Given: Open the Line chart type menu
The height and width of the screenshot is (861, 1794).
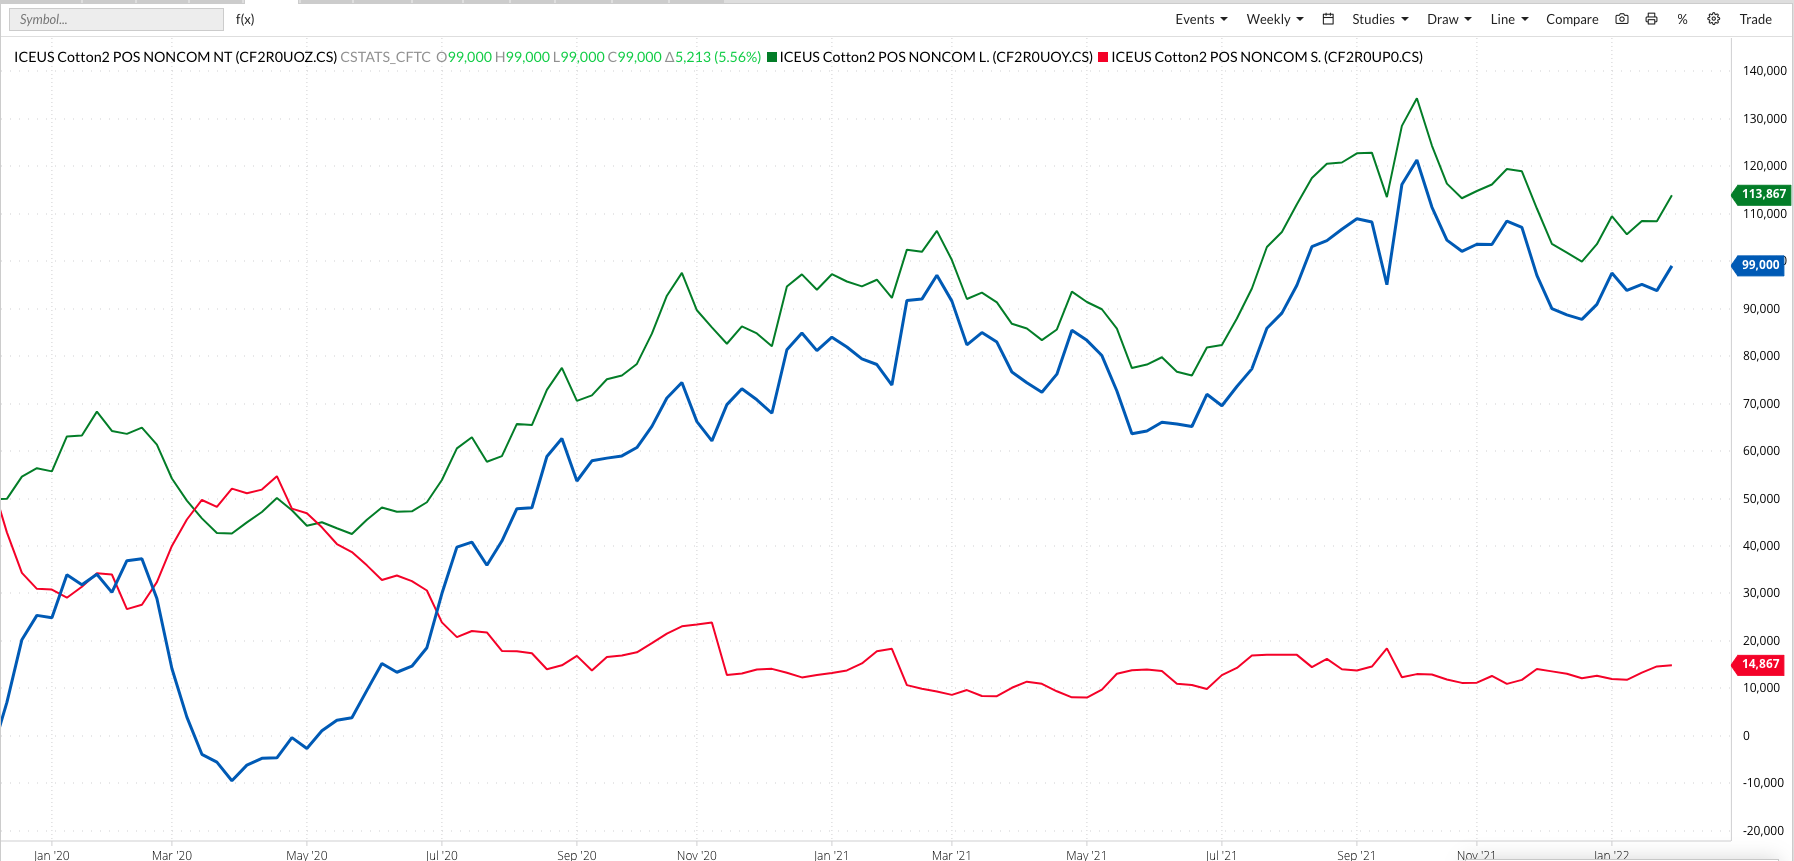Looking at the screenshot, I should click(x=1508, y=19).
